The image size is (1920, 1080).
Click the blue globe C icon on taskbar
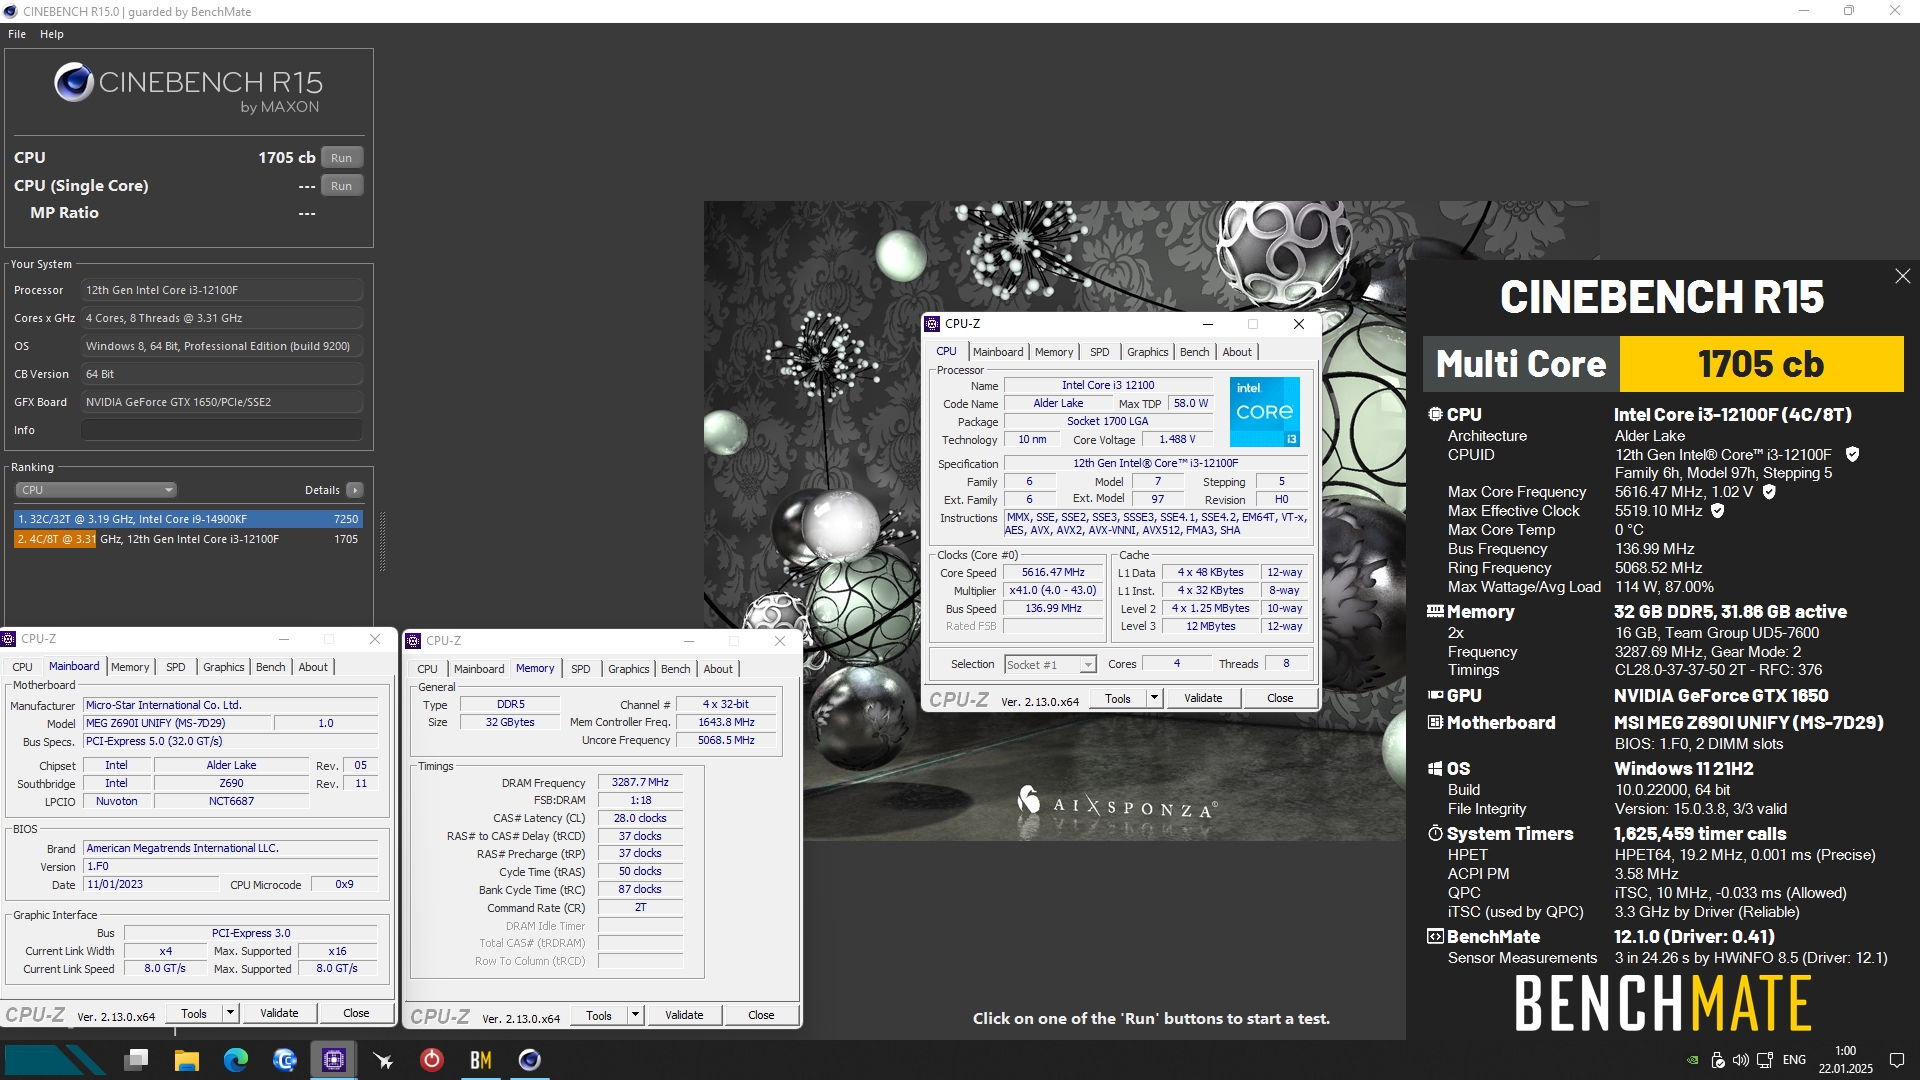pos(285,1060)
